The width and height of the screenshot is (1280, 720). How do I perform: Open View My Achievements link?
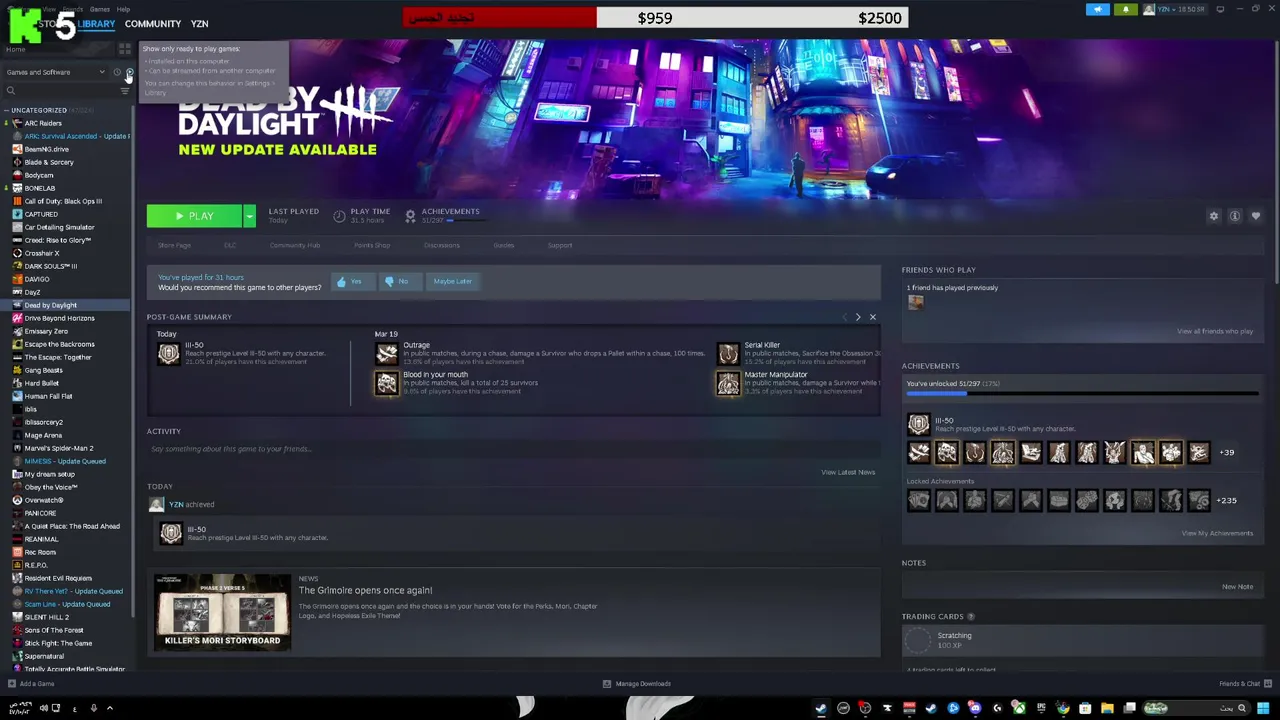click(x=1217, y=533)
